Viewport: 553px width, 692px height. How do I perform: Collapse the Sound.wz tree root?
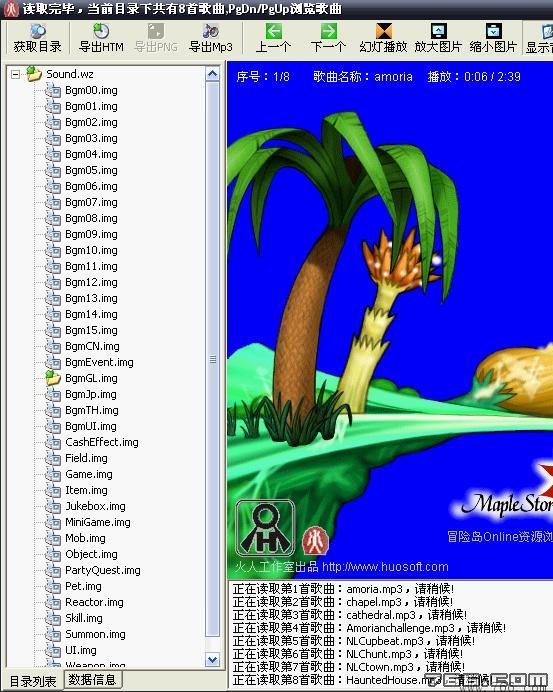(15, 74)
